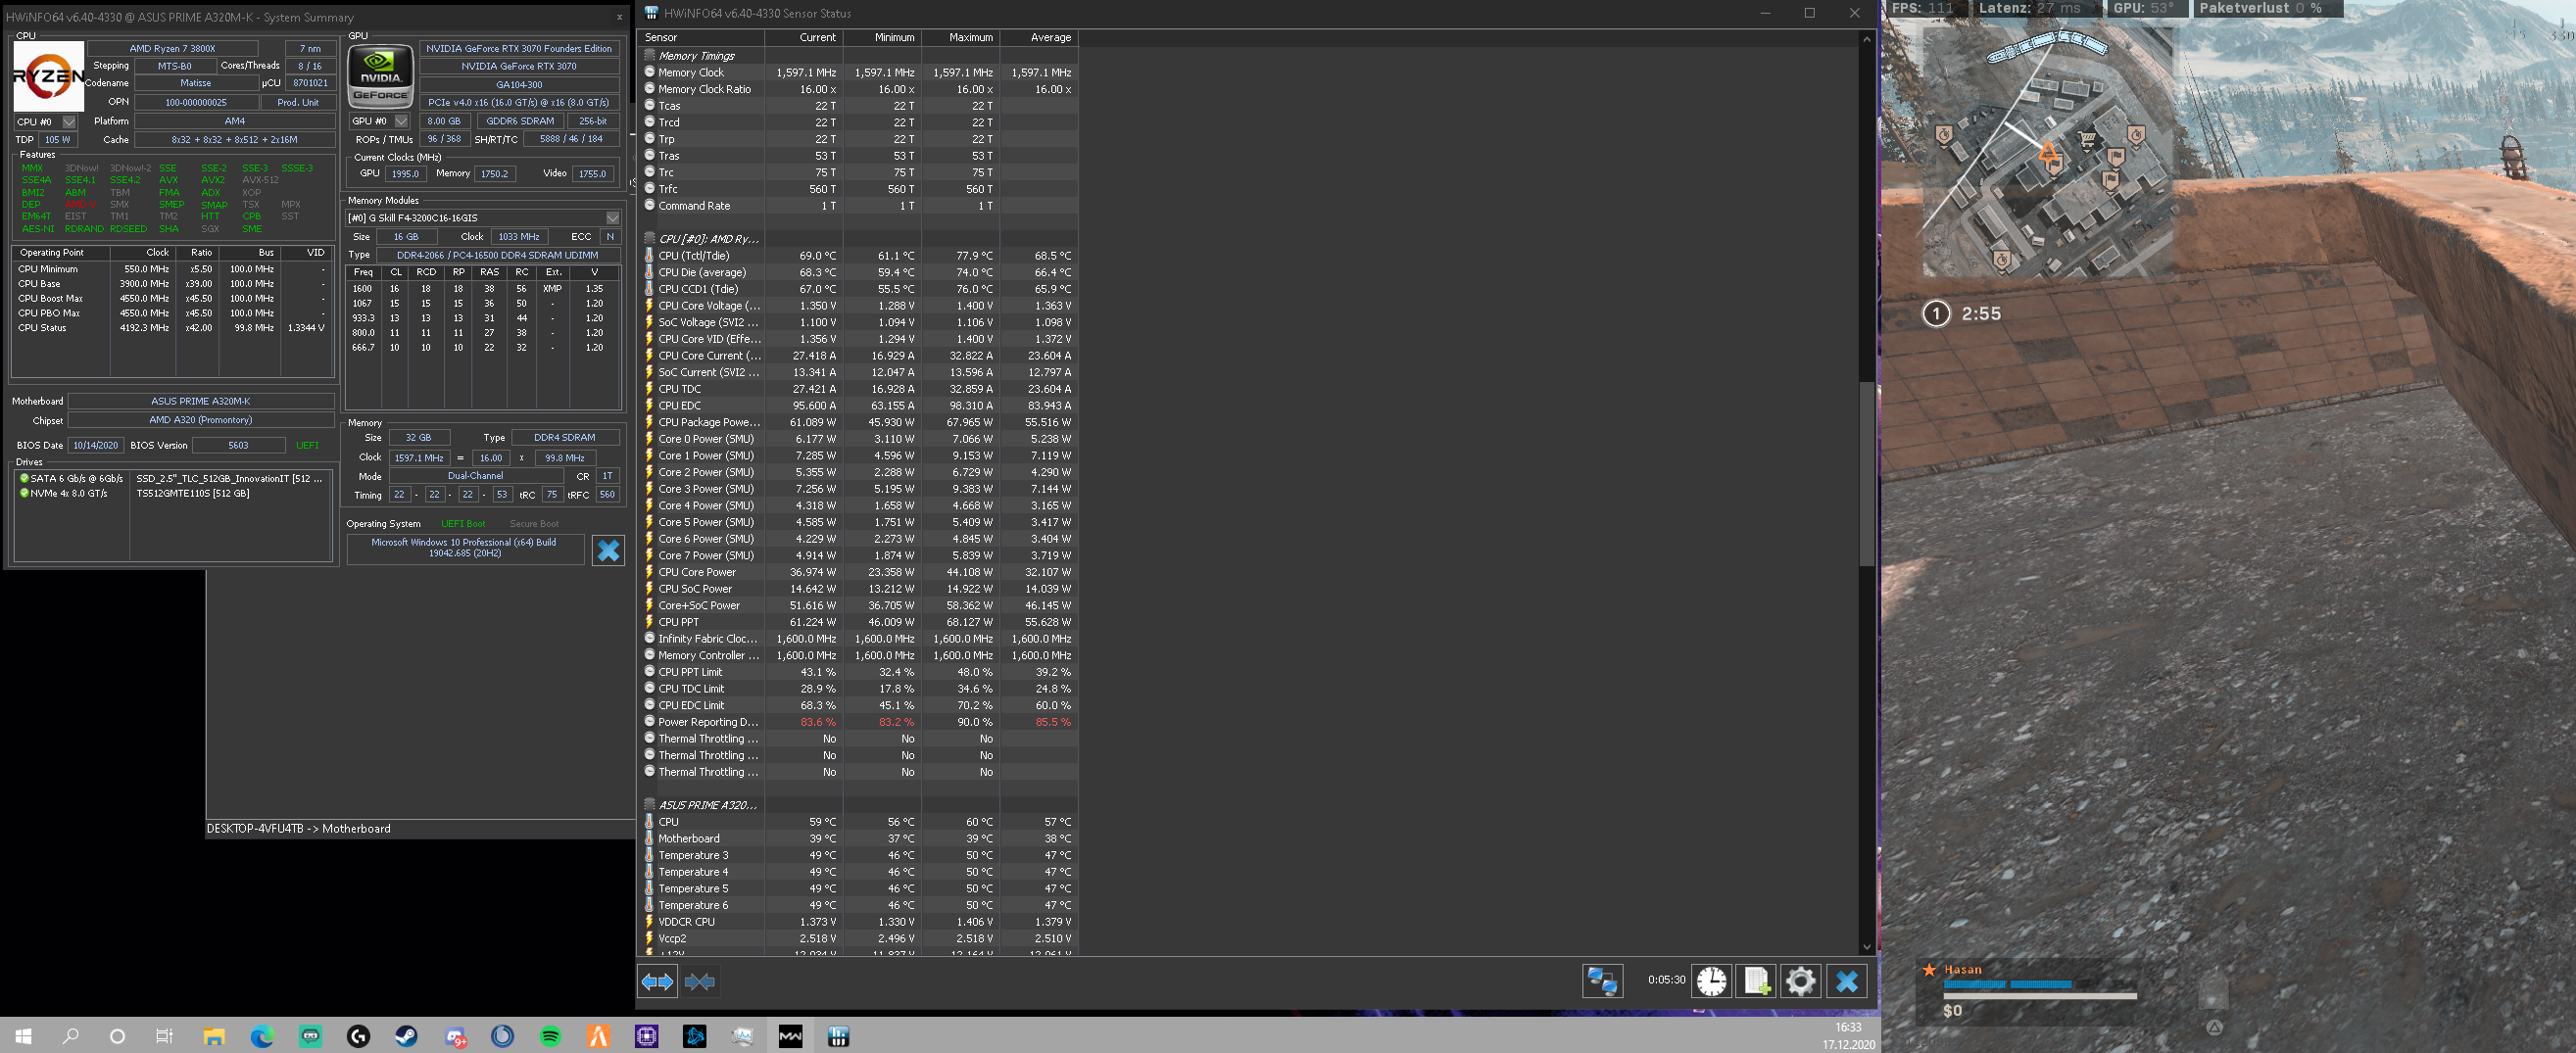The image size is (2576, 1053).
Task: Open CPU #0 selector dropdown
Action: [x=69, y=122]
